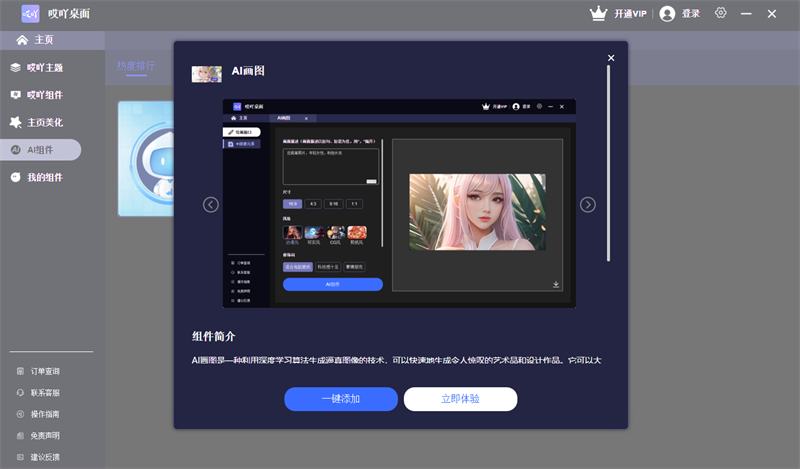
Task: Click the 免责声明 icon
Action: click(x=20, y=436)
